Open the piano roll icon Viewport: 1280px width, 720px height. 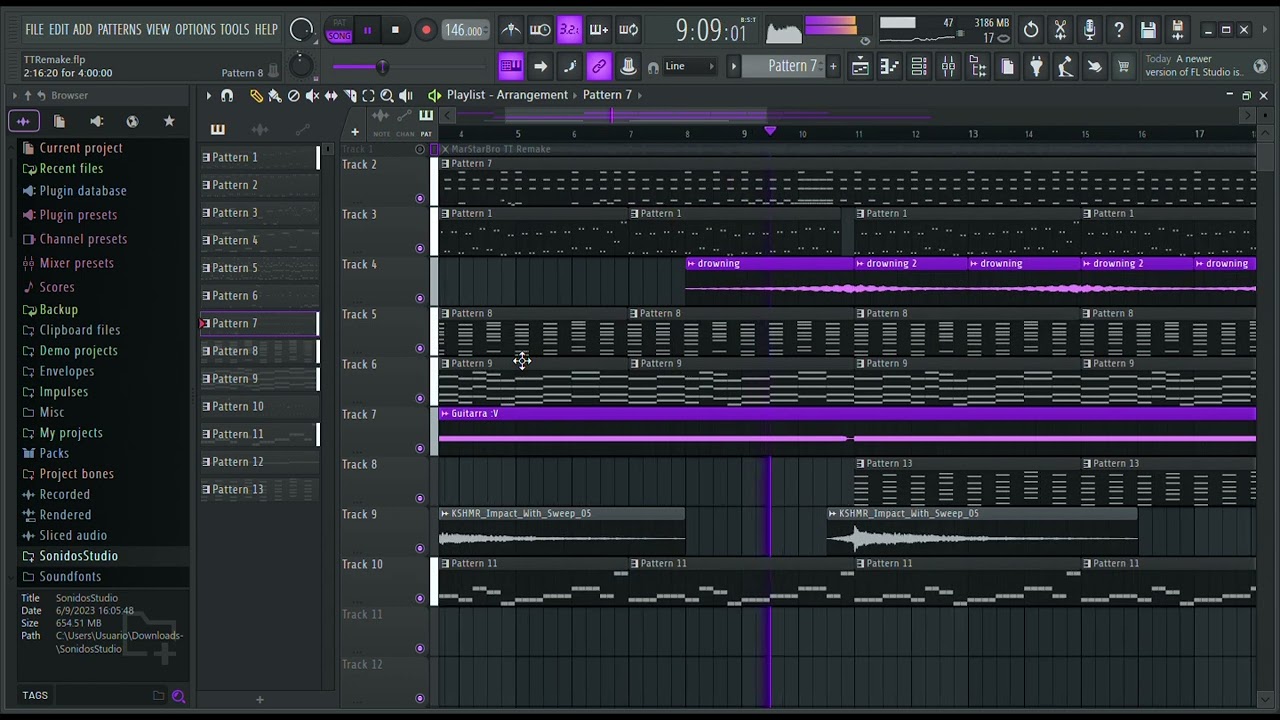click(889, 67)
